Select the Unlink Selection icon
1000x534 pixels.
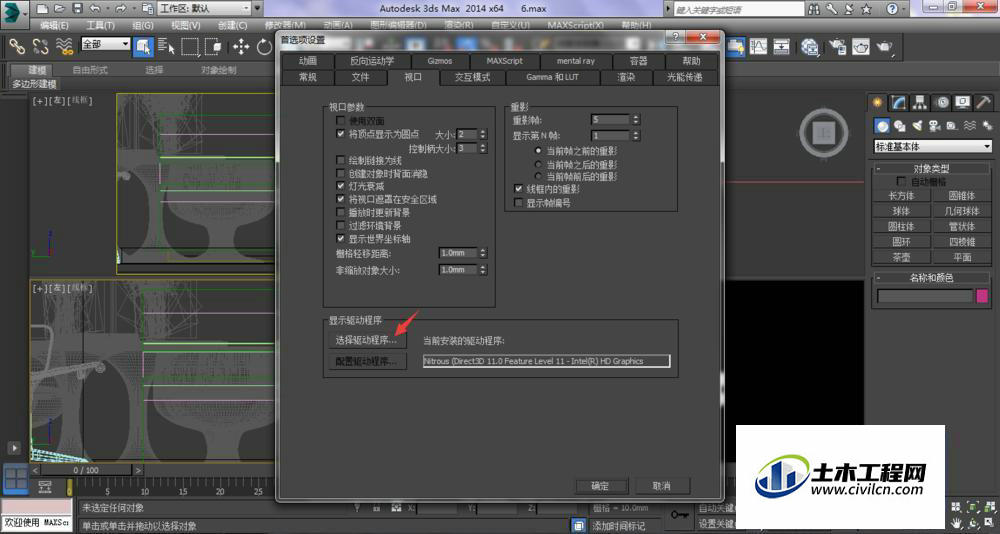click(x=40, y=47)
